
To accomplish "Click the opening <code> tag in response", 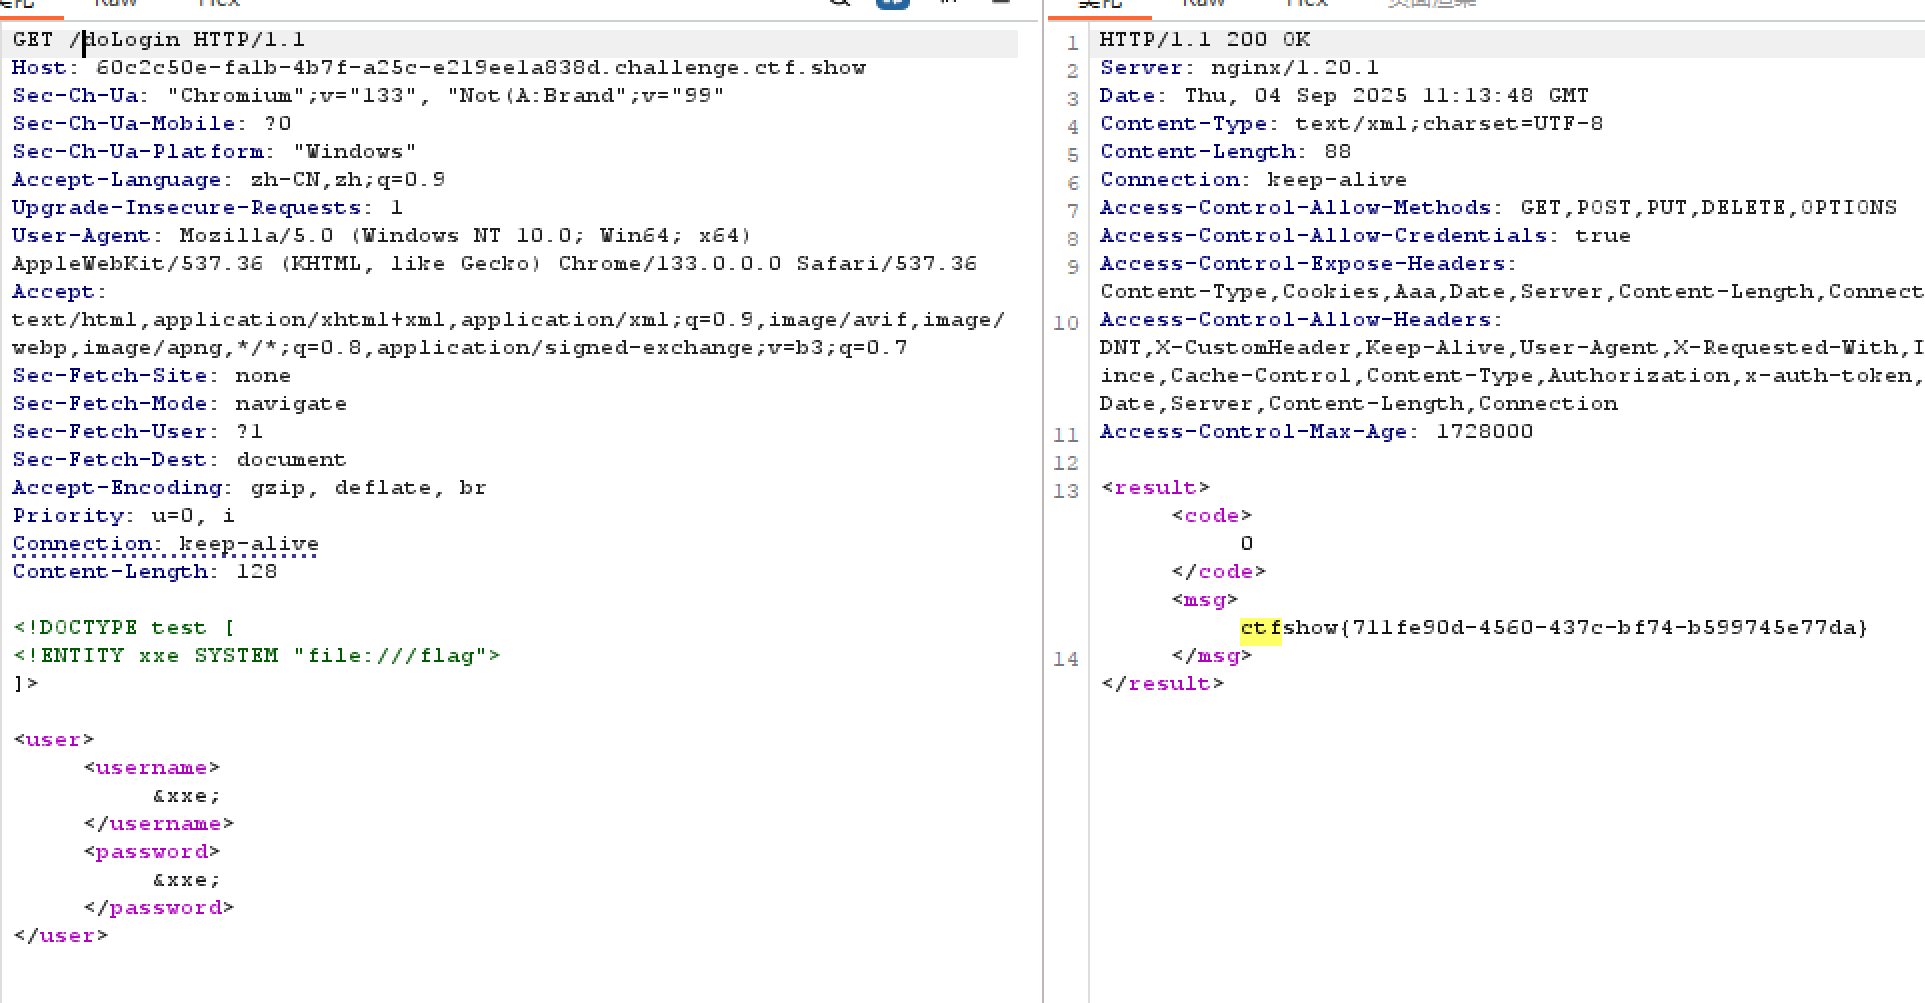I will click(1211, 516).
